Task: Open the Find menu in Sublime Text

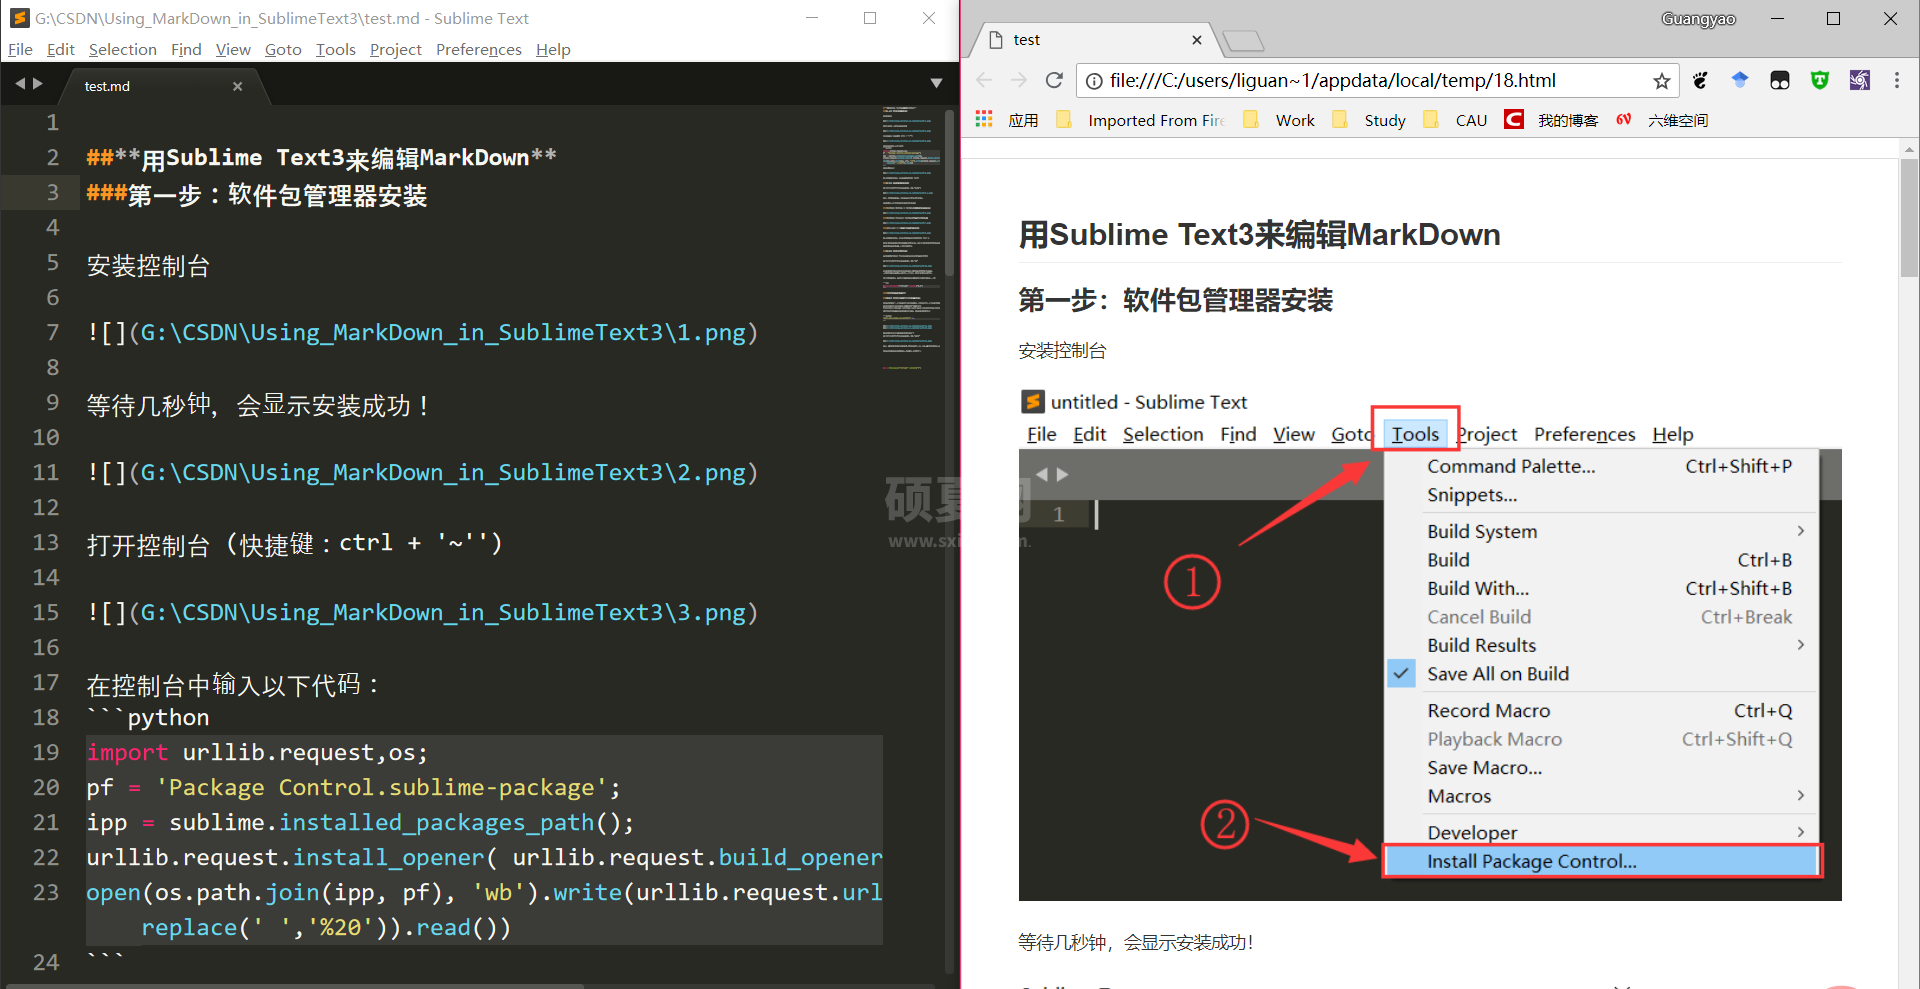Action: pos(185,49)
